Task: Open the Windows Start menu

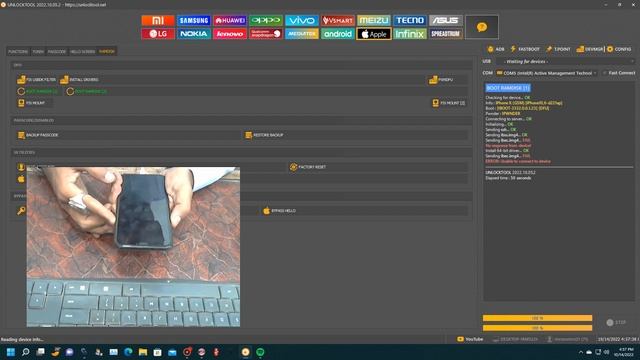Action: [11, 352]
